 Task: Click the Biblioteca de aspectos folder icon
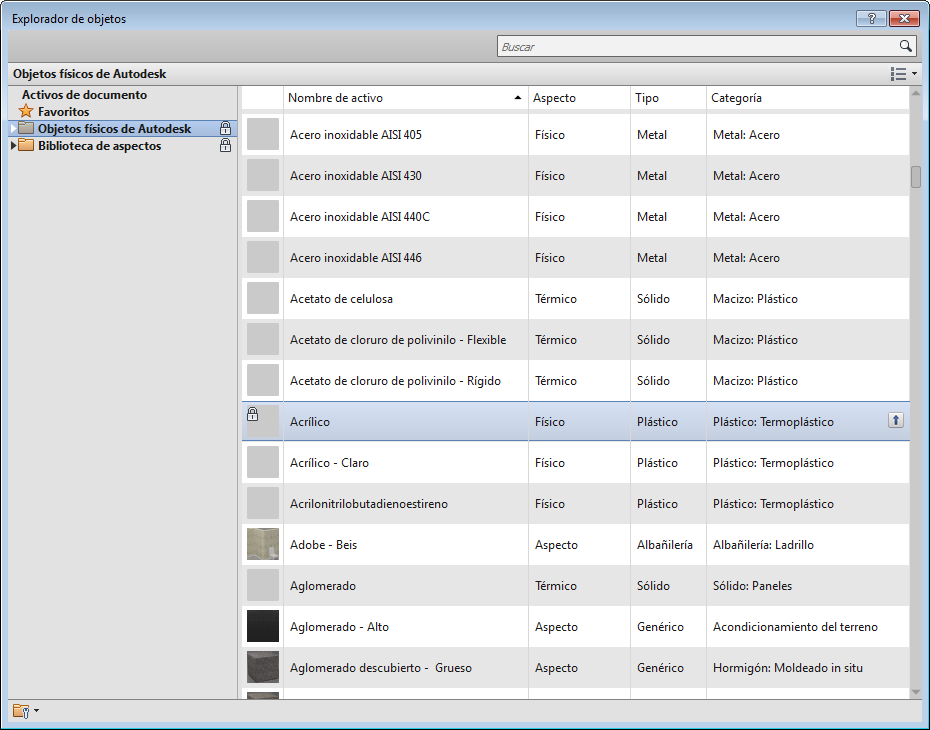tap(26, 145)
